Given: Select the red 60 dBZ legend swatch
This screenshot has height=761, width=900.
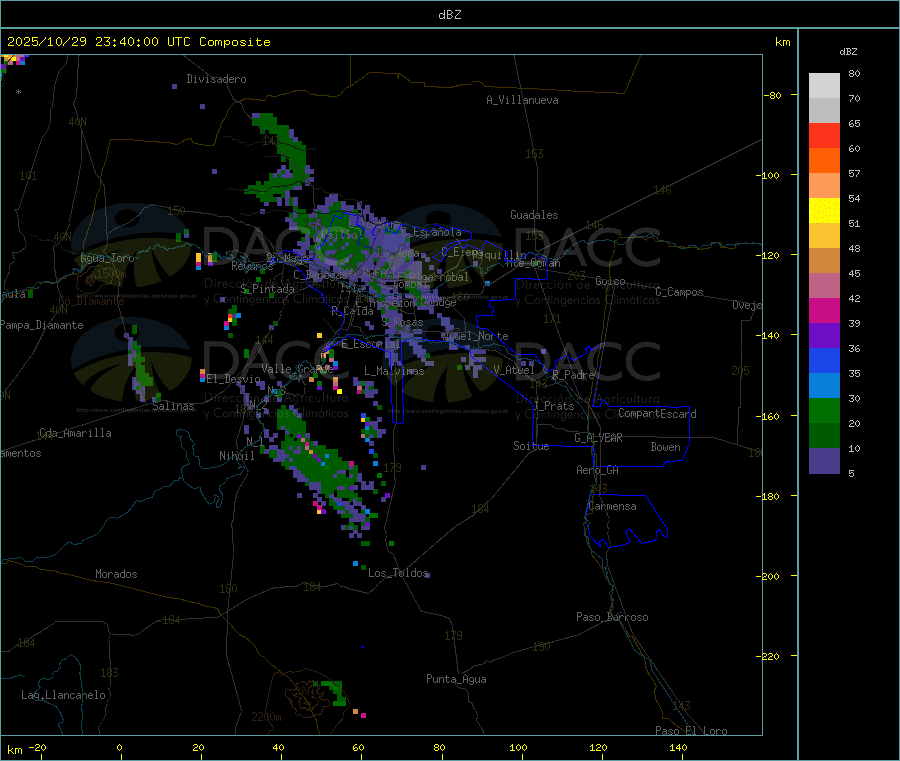Looking at the screenshot, I should [824, 135].
